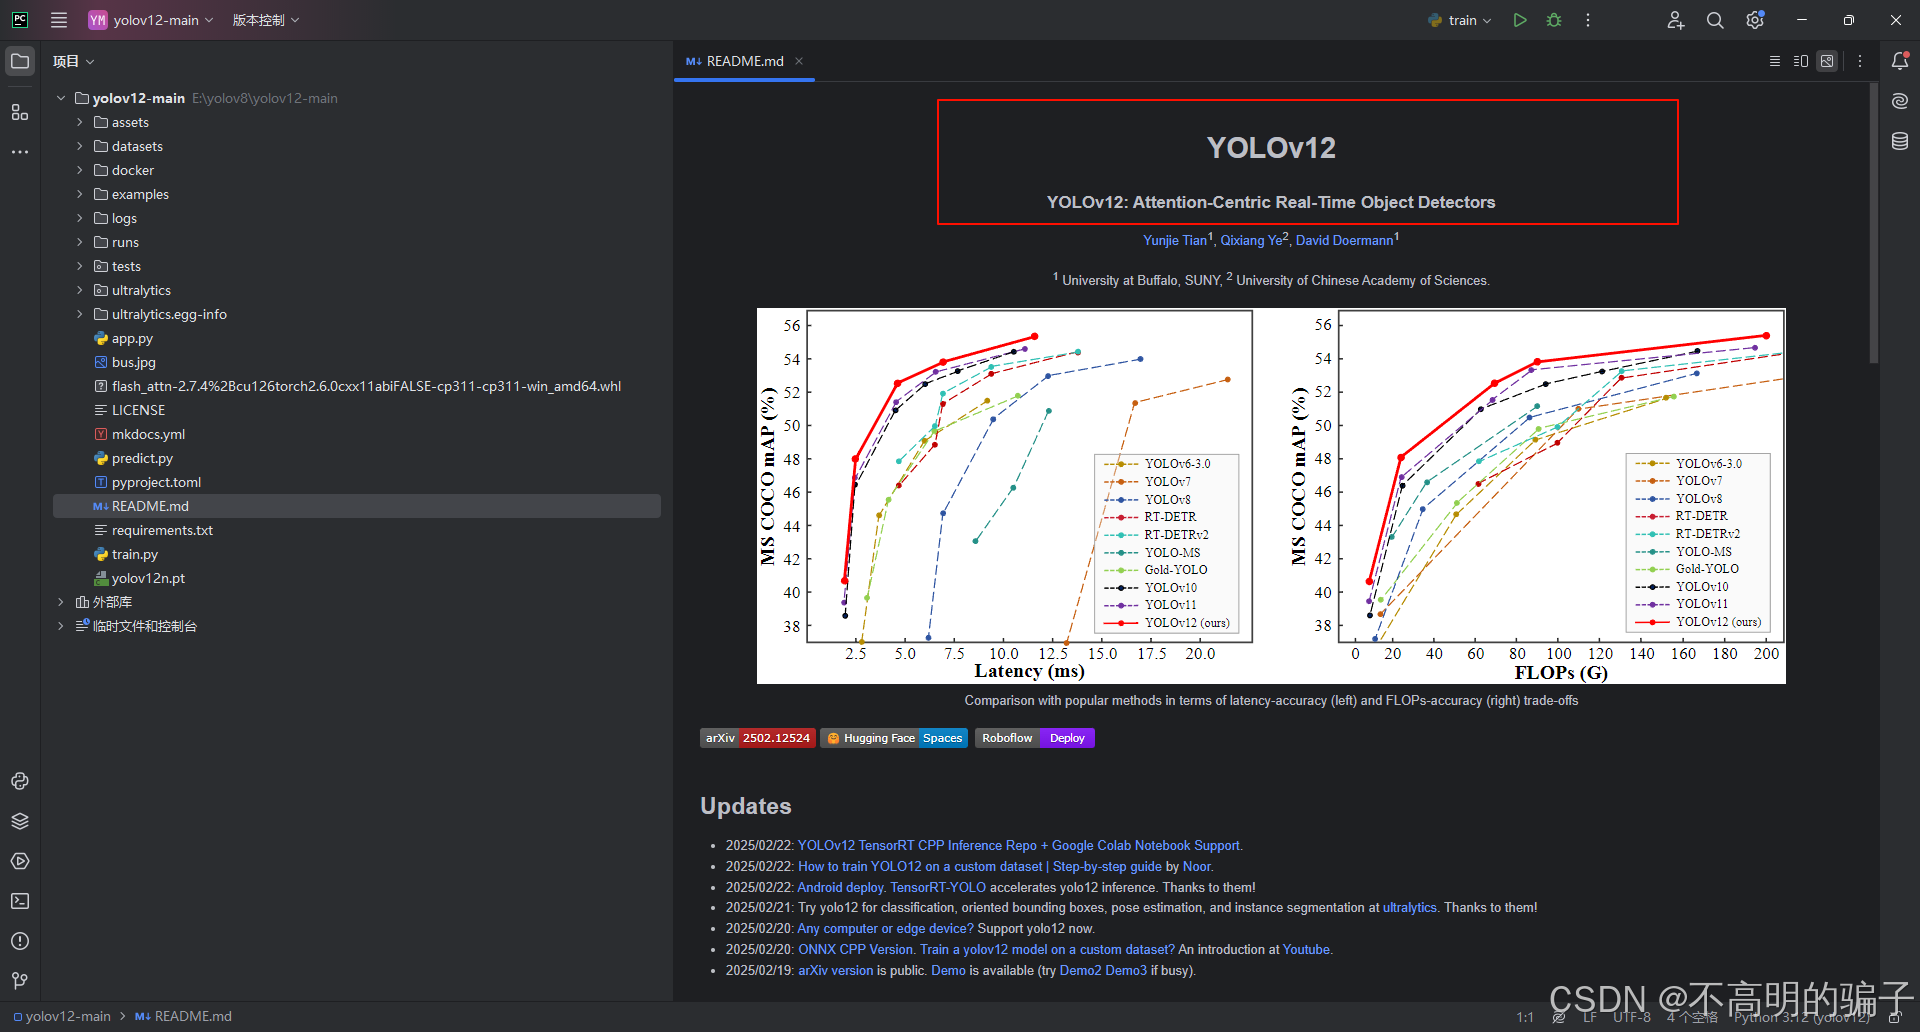Select train.py in project tree
The height and width of the screenshot is (1032, 1920).
pyautogui.click(x=135, y=554)
